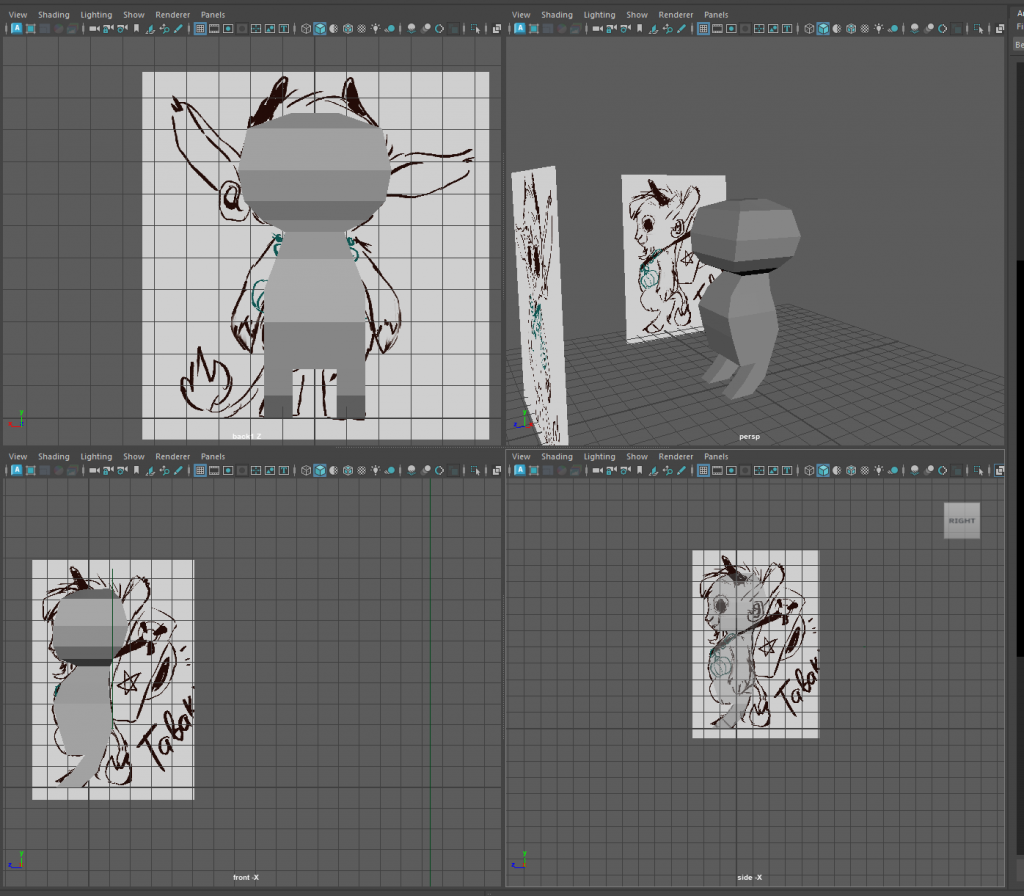Screen dimensions: 1024x896
Task: Click 2D Pan/Zoom icon in side viewport toolbar
Action: coord(667,470)
